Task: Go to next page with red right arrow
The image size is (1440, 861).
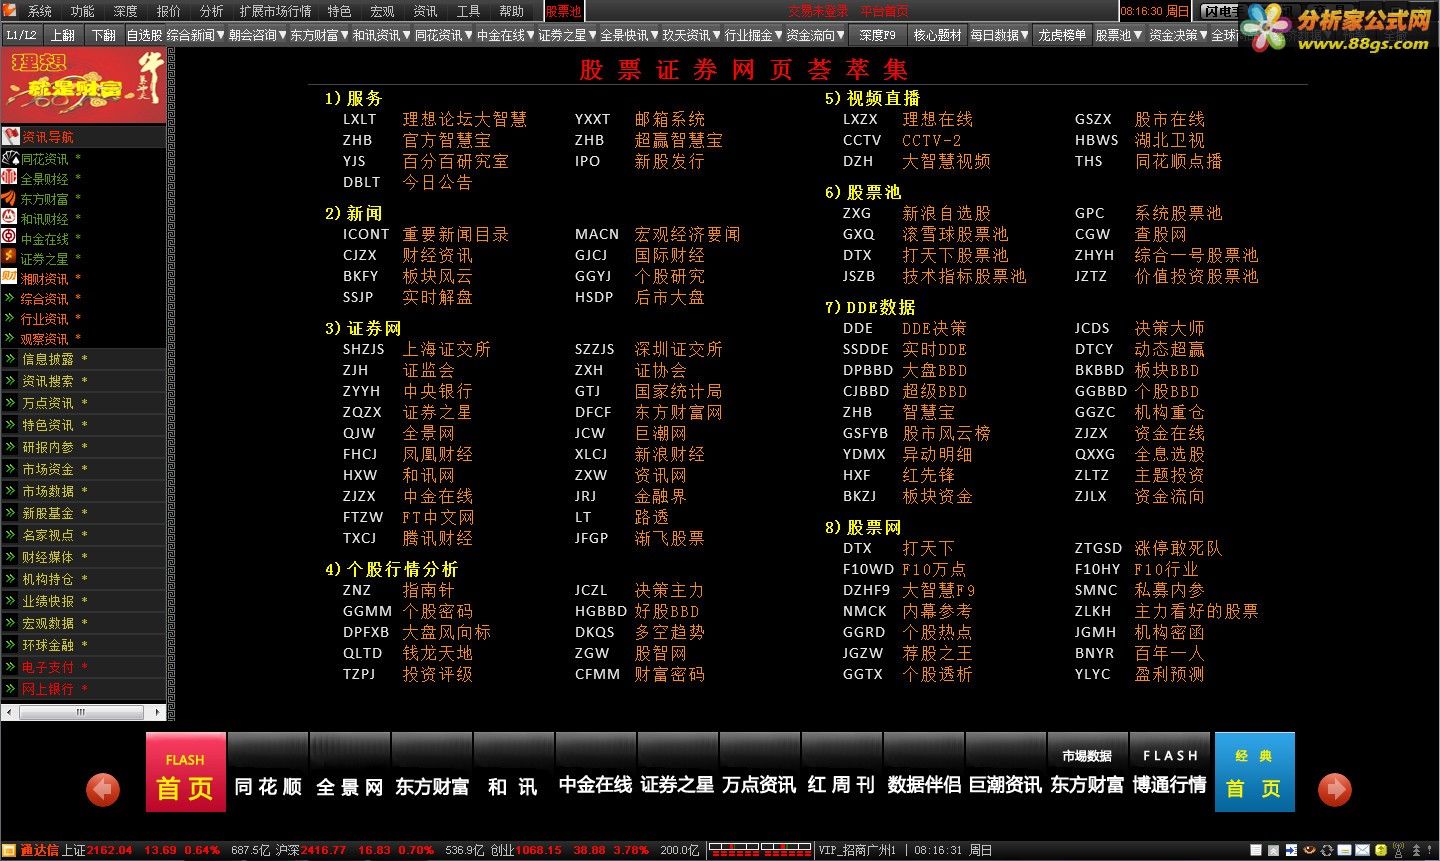Action: click(1335, 790)
